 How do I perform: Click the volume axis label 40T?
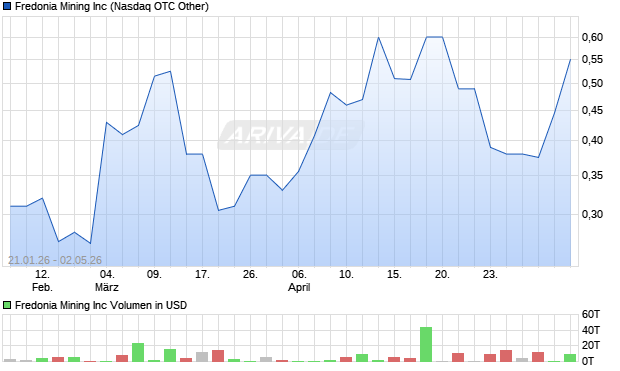(x=591, y=330)
